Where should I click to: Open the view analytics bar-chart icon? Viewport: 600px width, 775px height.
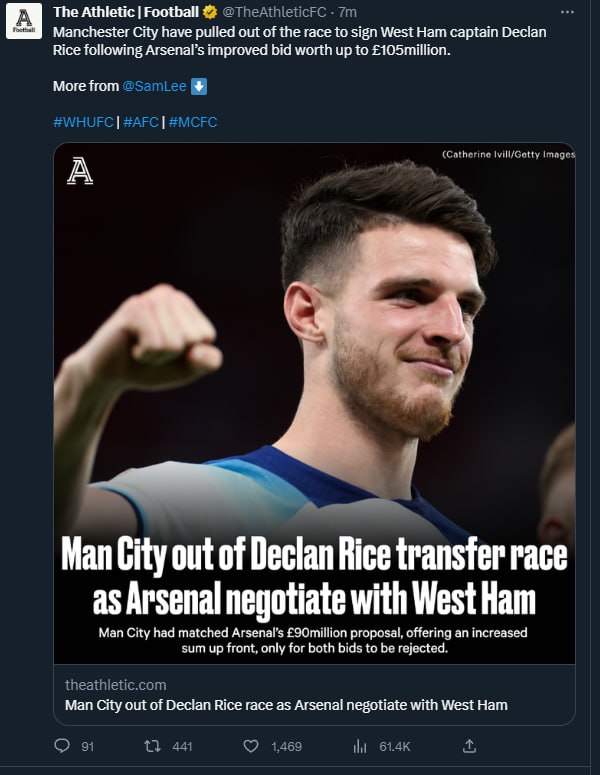coord(361,746)
